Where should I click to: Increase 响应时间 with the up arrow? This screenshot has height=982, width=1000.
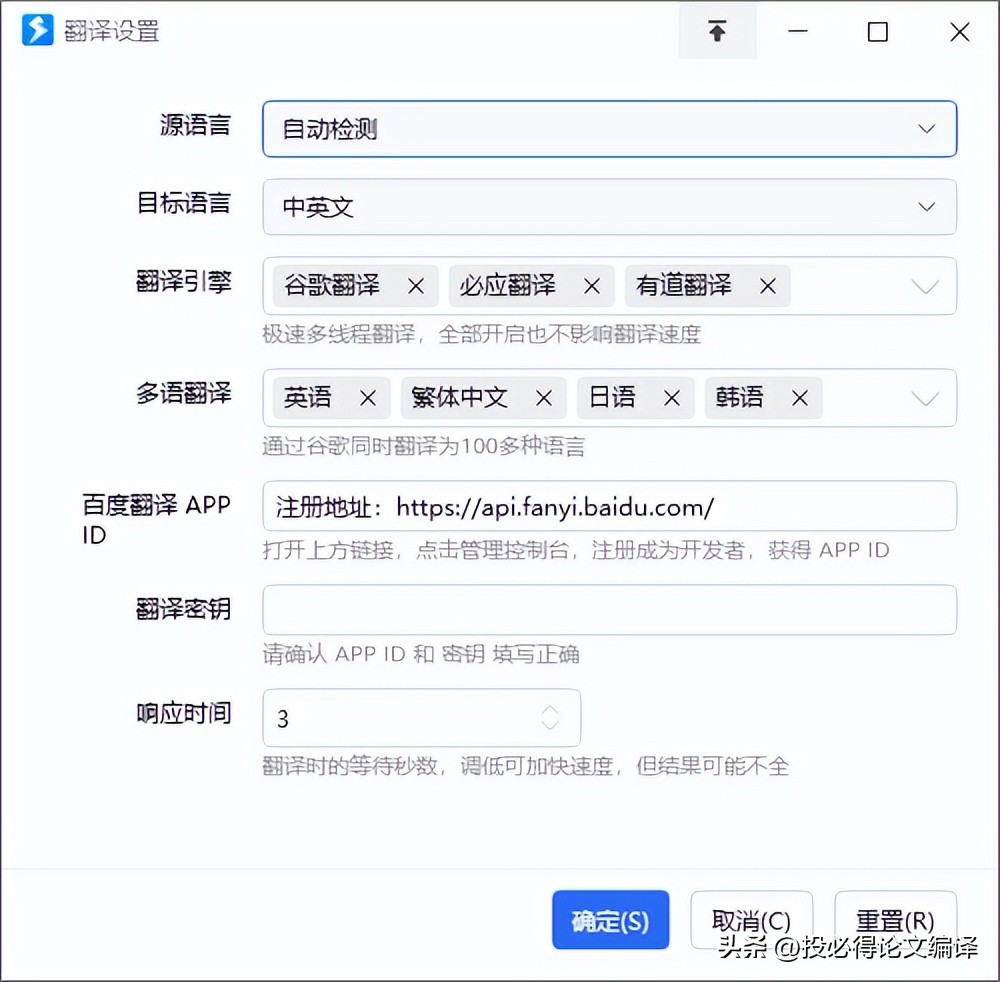coord(550,710)
